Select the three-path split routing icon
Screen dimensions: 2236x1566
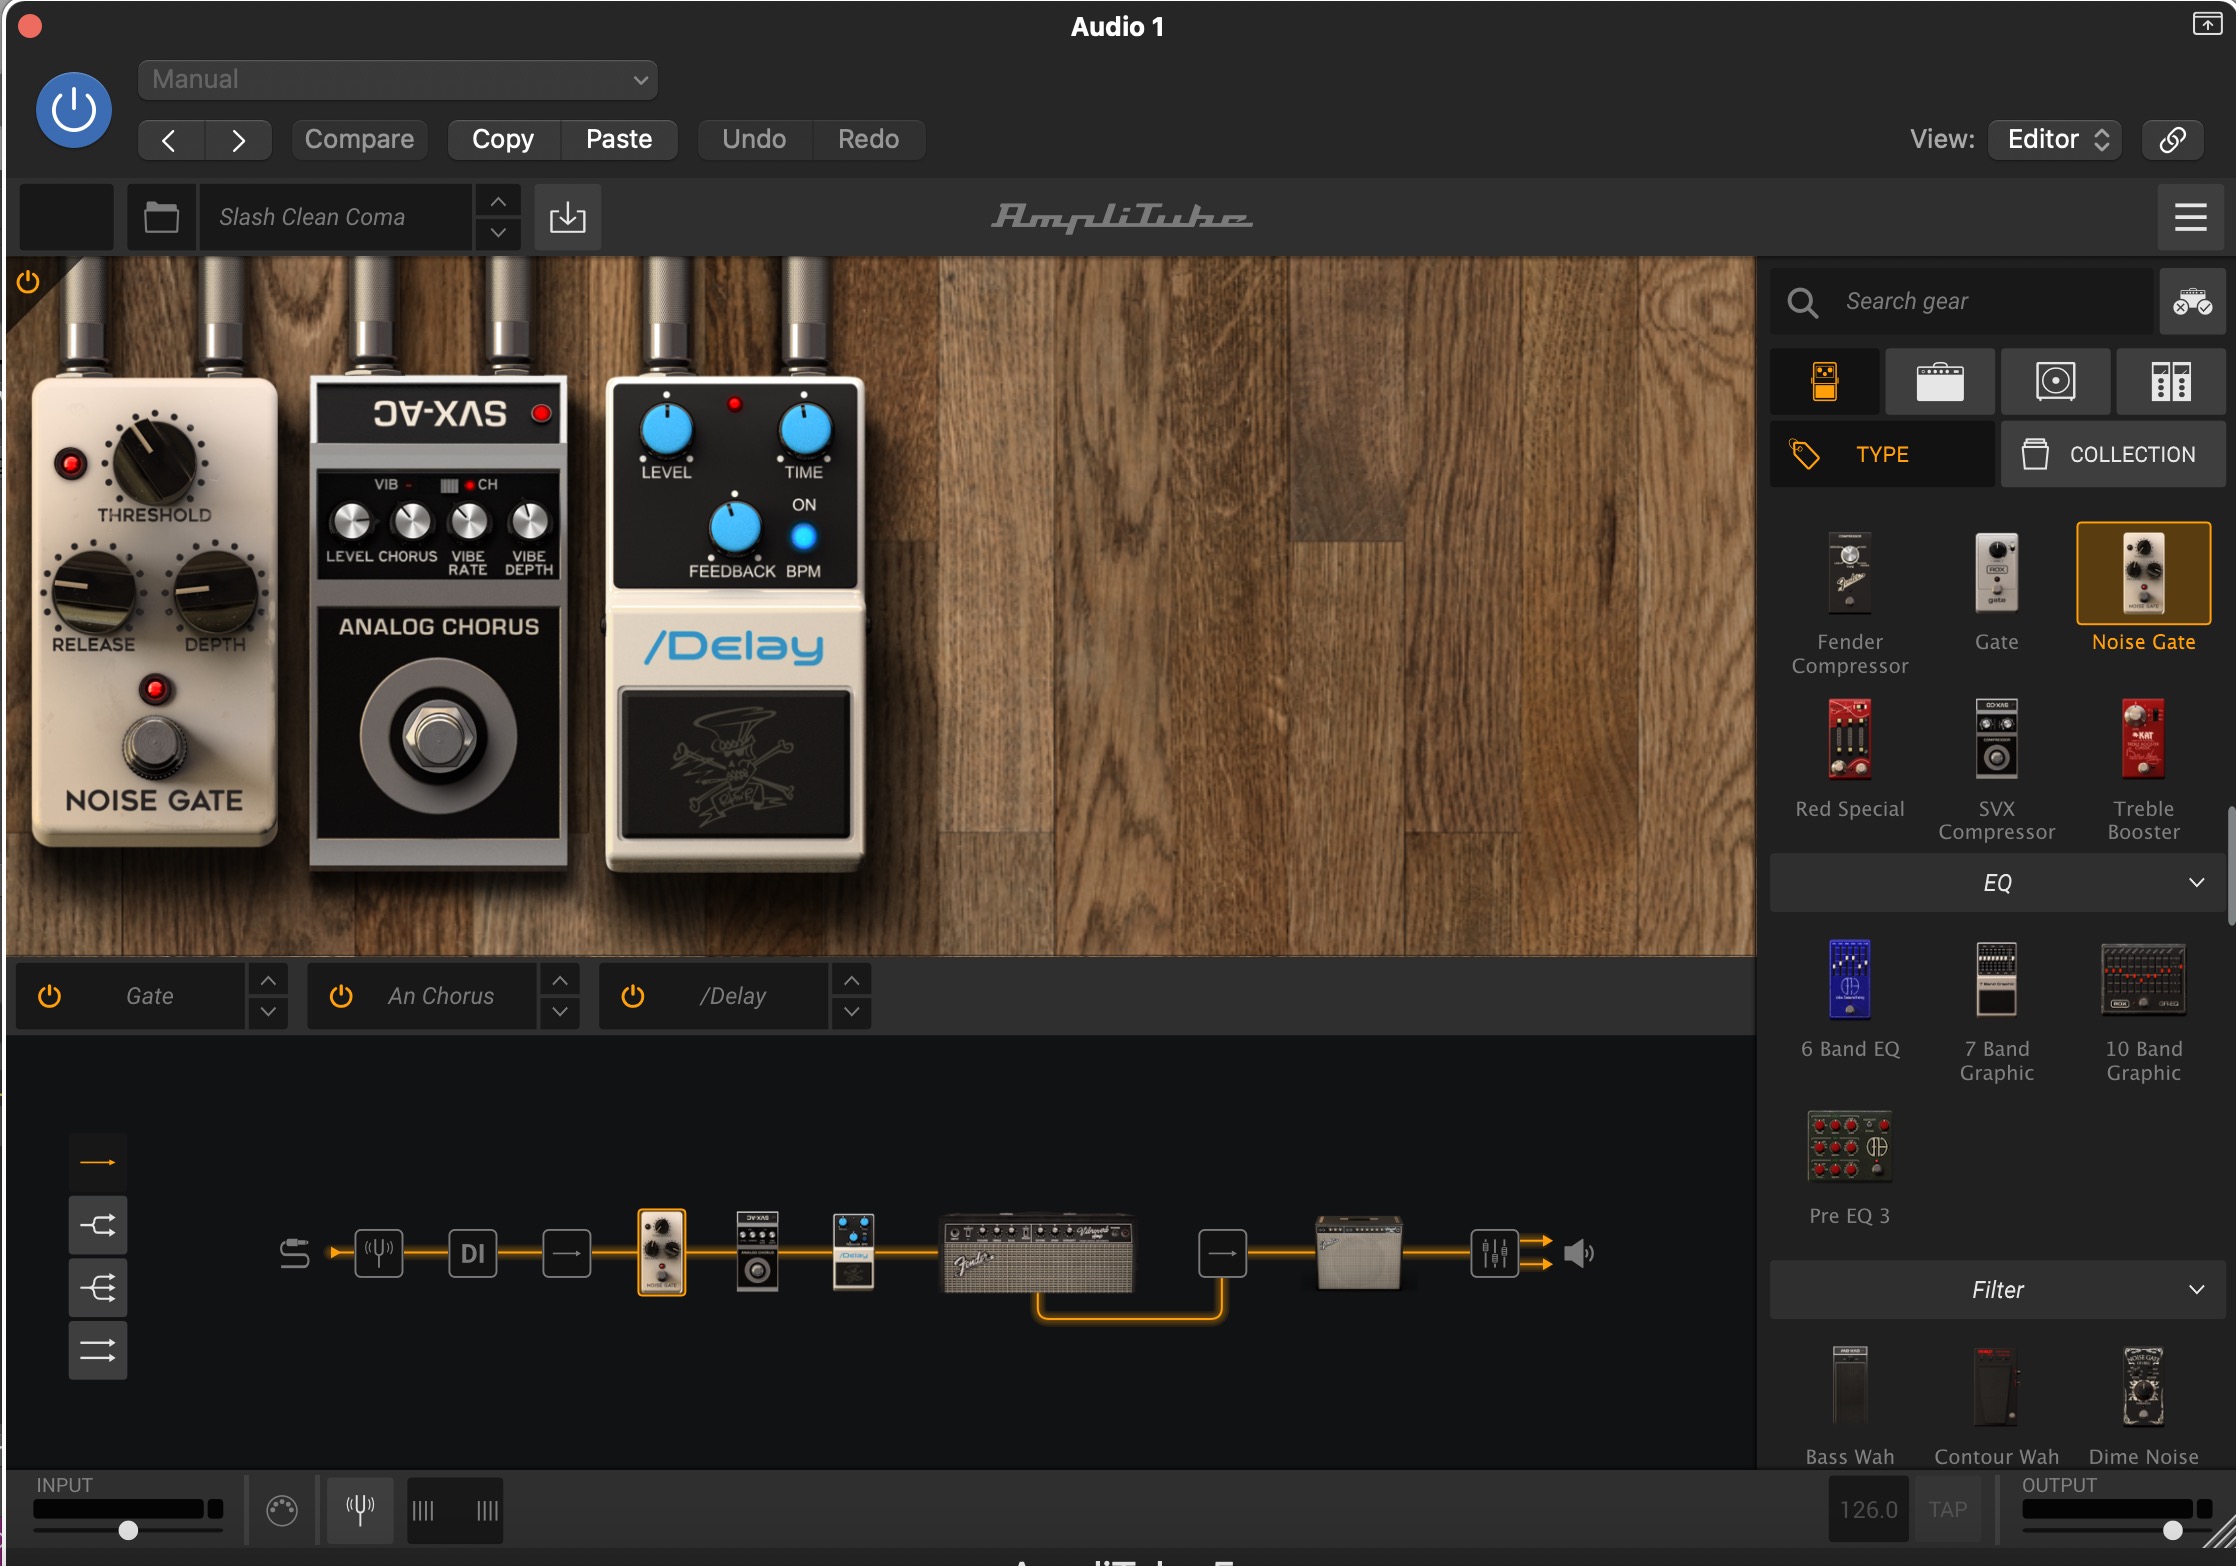tap(98, 1288)
